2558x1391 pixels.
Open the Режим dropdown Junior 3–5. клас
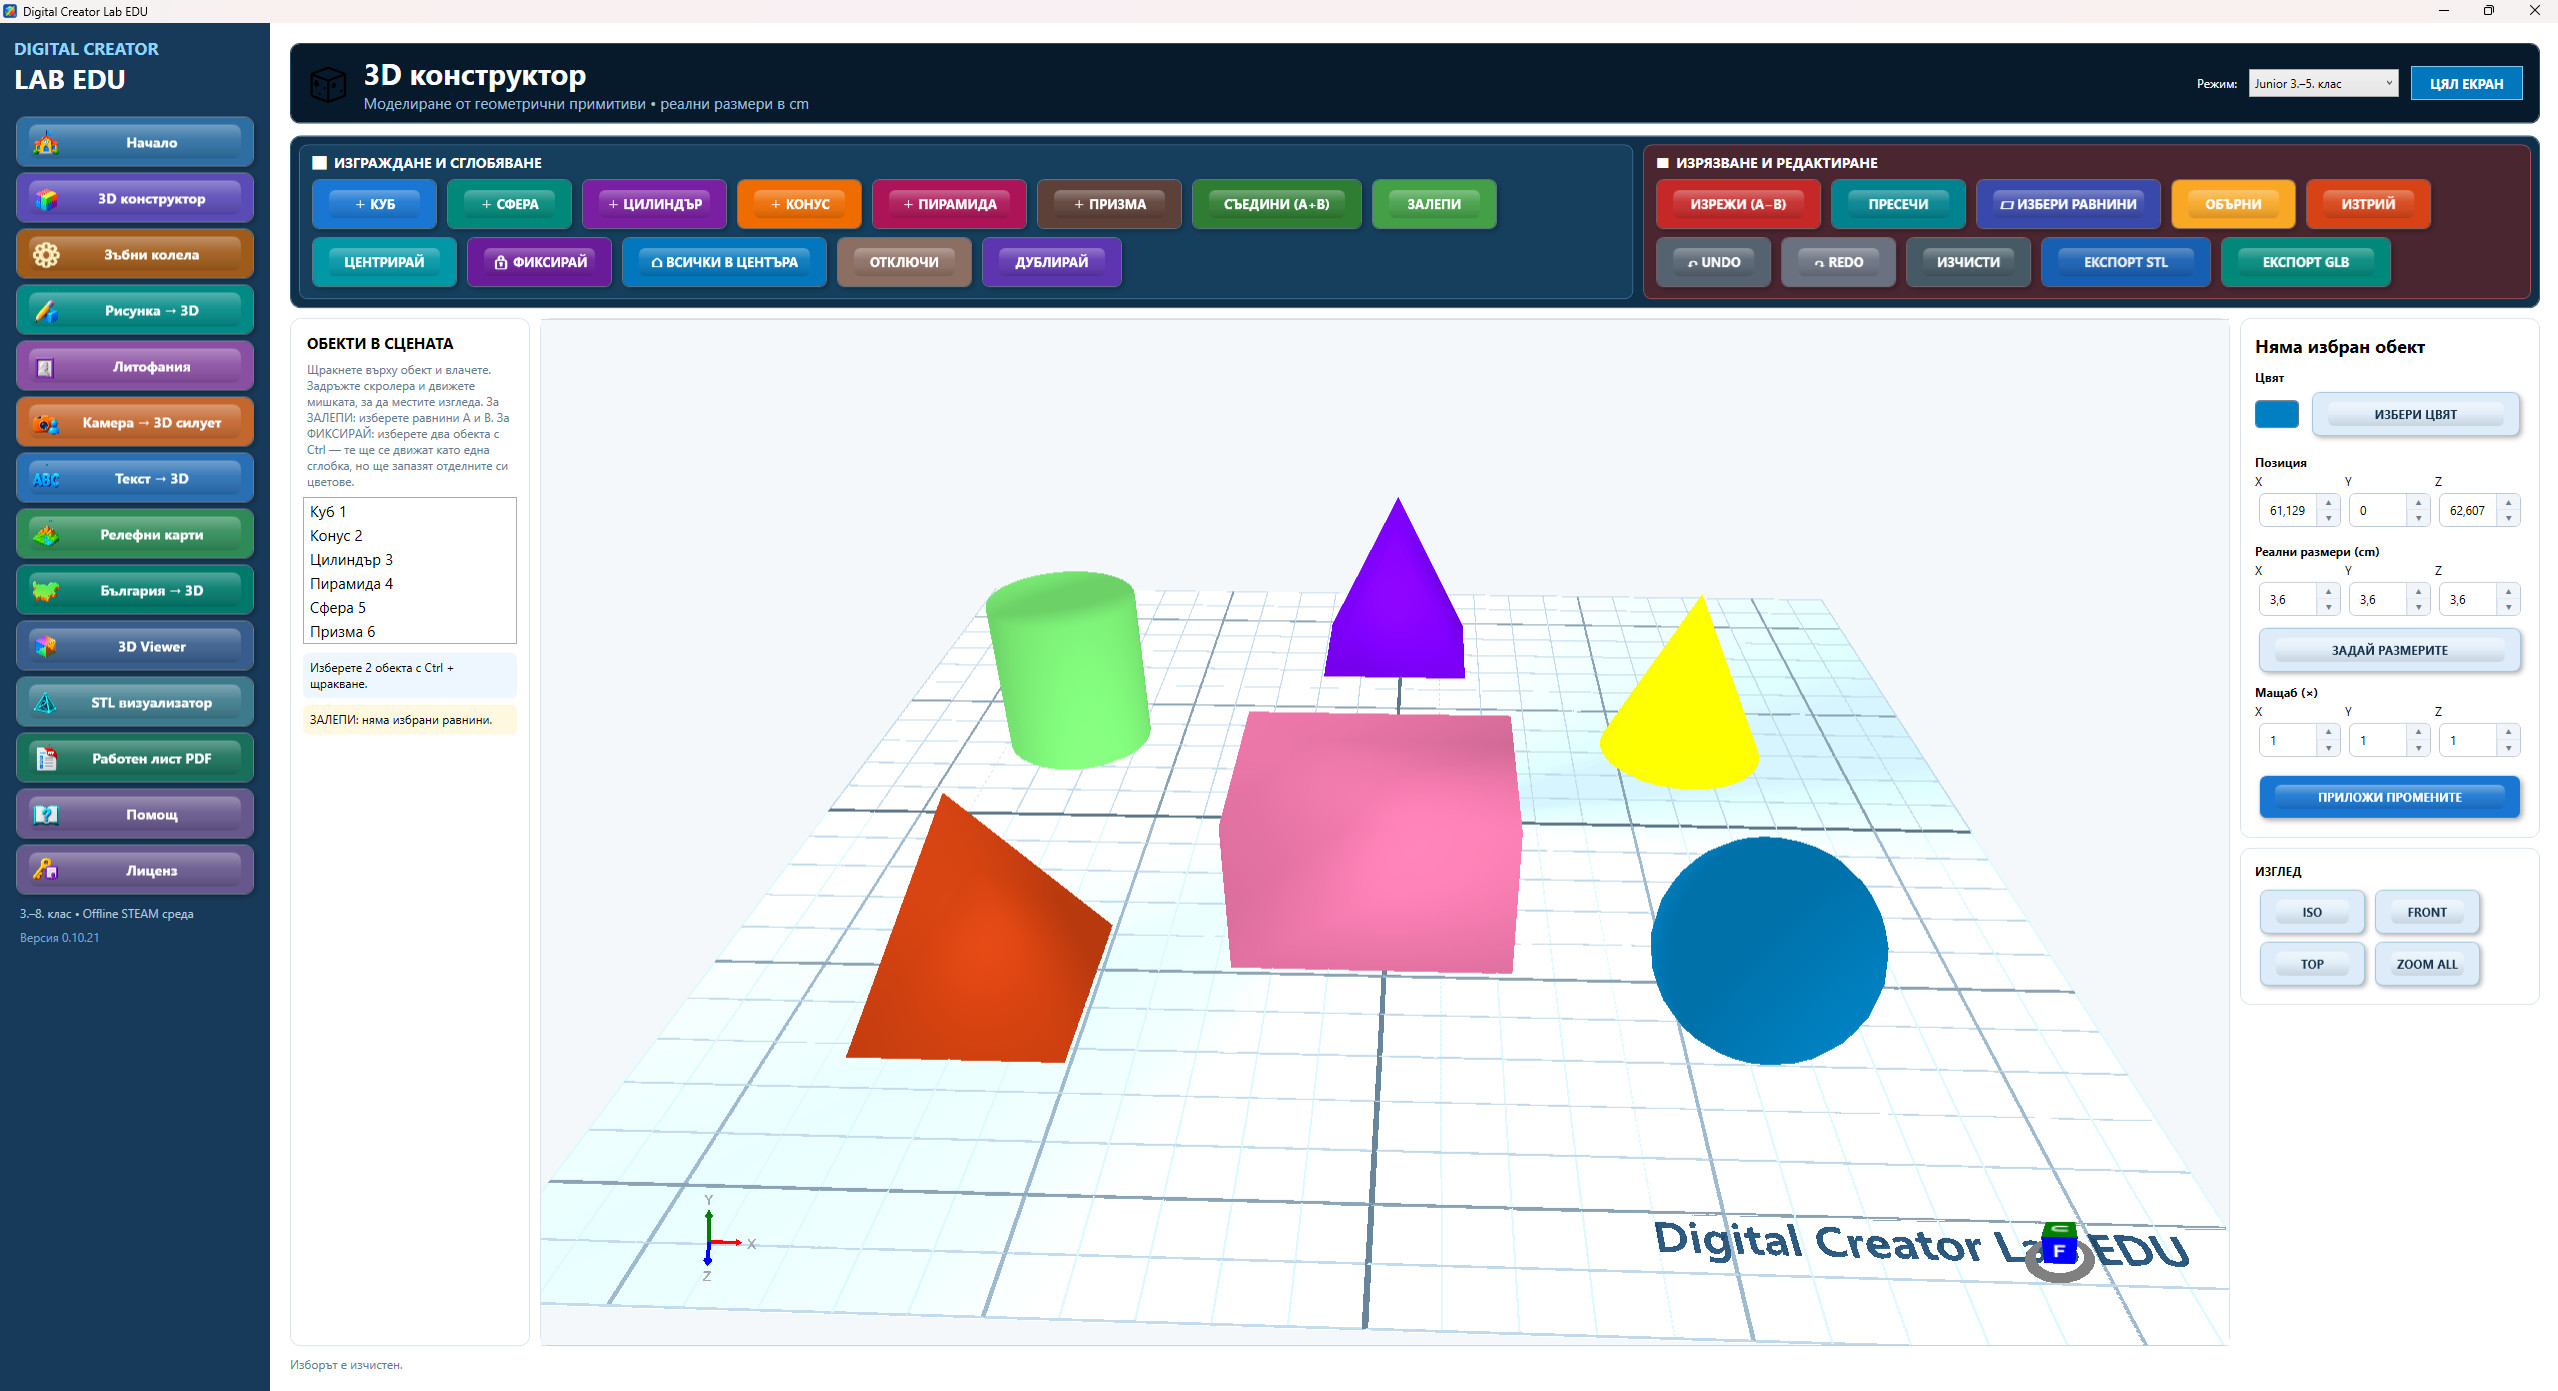click(x=2323, y=83)
